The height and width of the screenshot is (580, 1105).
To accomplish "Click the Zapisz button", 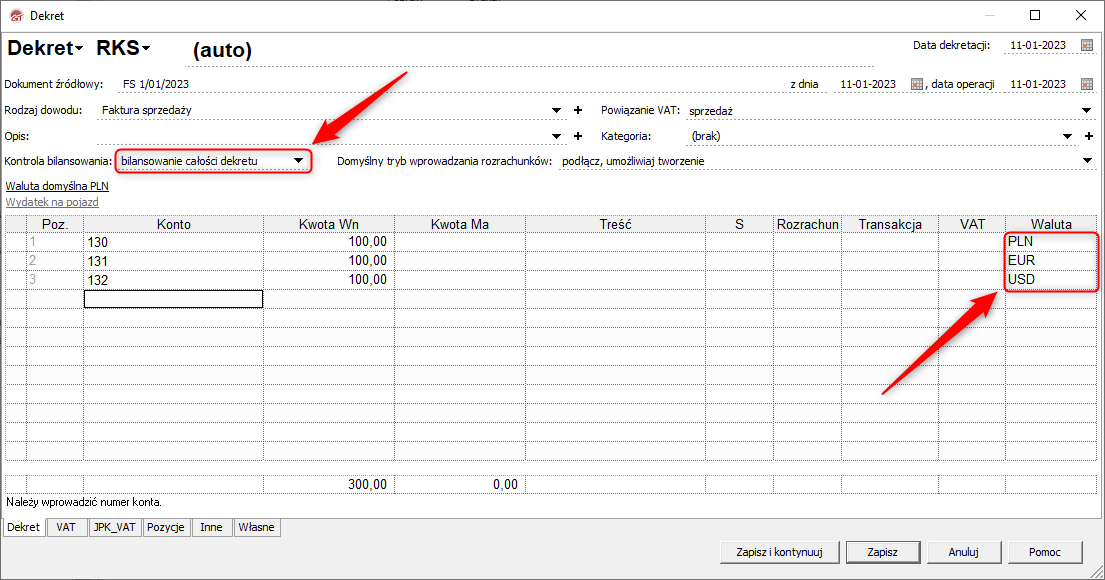I will click(x=882, y=552).
